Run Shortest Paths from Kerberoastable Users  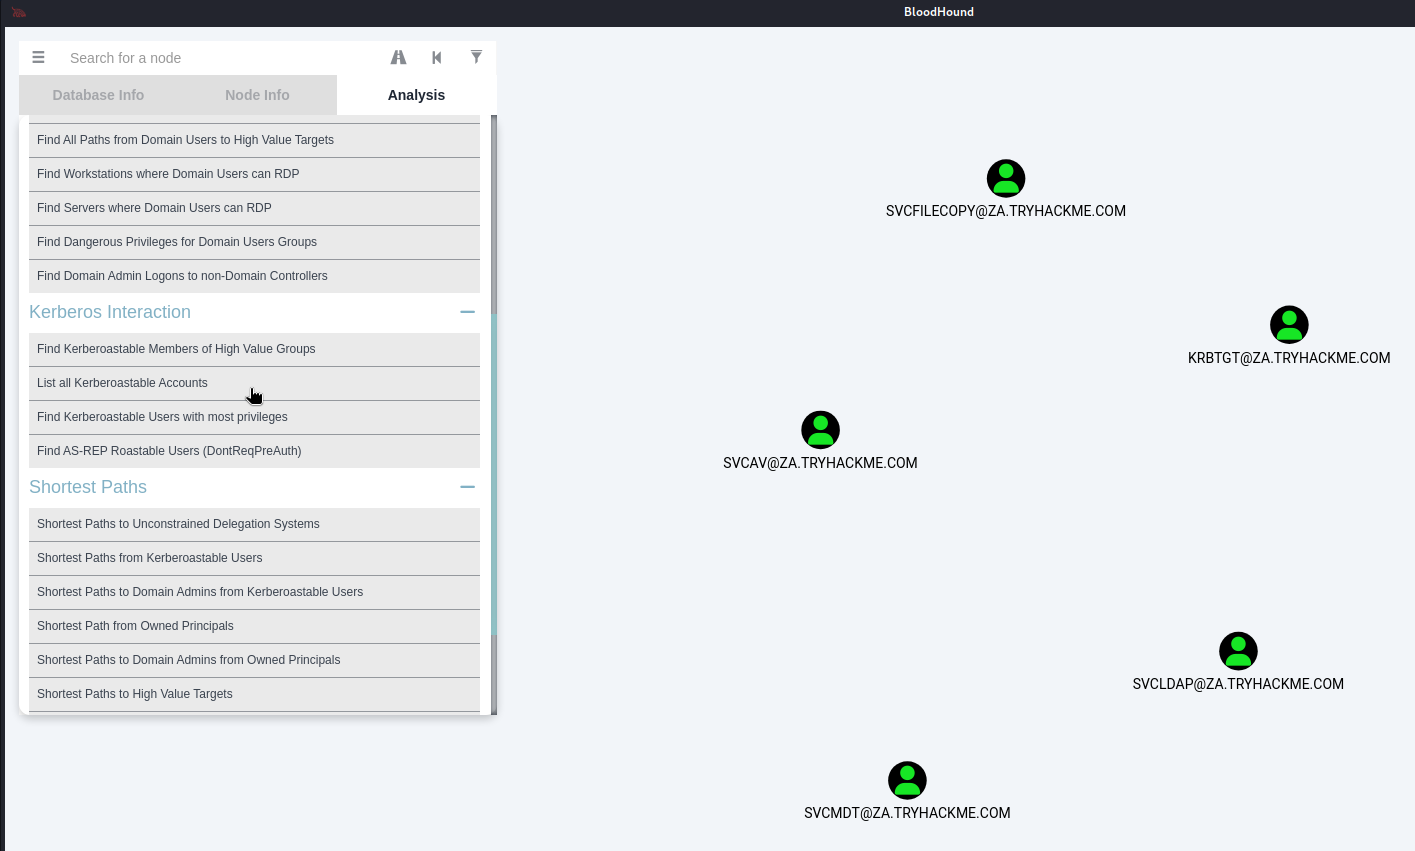pos(254,558)
